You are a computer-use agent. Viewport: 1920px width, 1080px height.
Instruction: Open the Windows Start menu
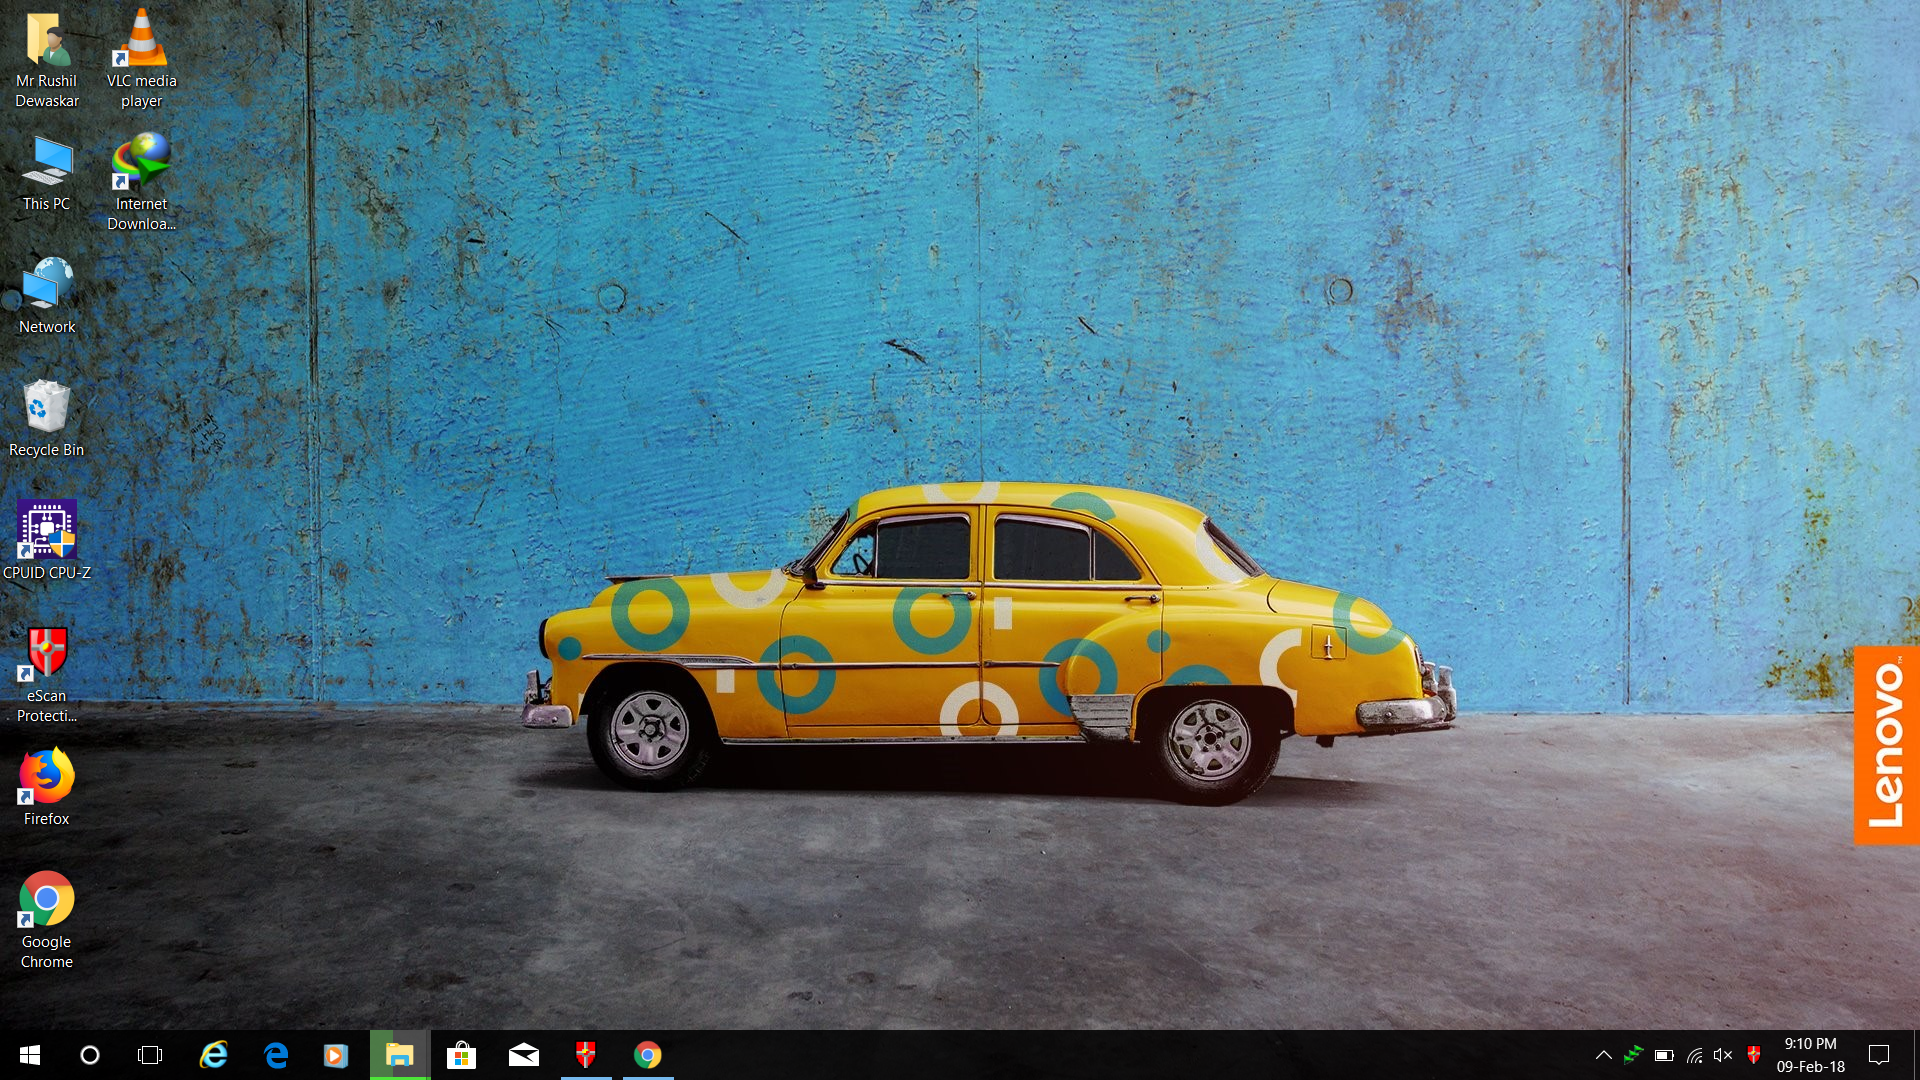(x=30, y=1055)
